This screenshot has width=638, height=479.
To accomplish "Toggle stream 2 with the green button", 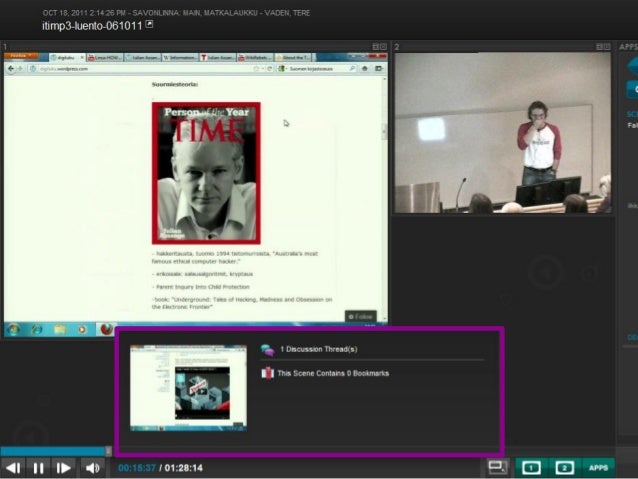I will [565, 468].
